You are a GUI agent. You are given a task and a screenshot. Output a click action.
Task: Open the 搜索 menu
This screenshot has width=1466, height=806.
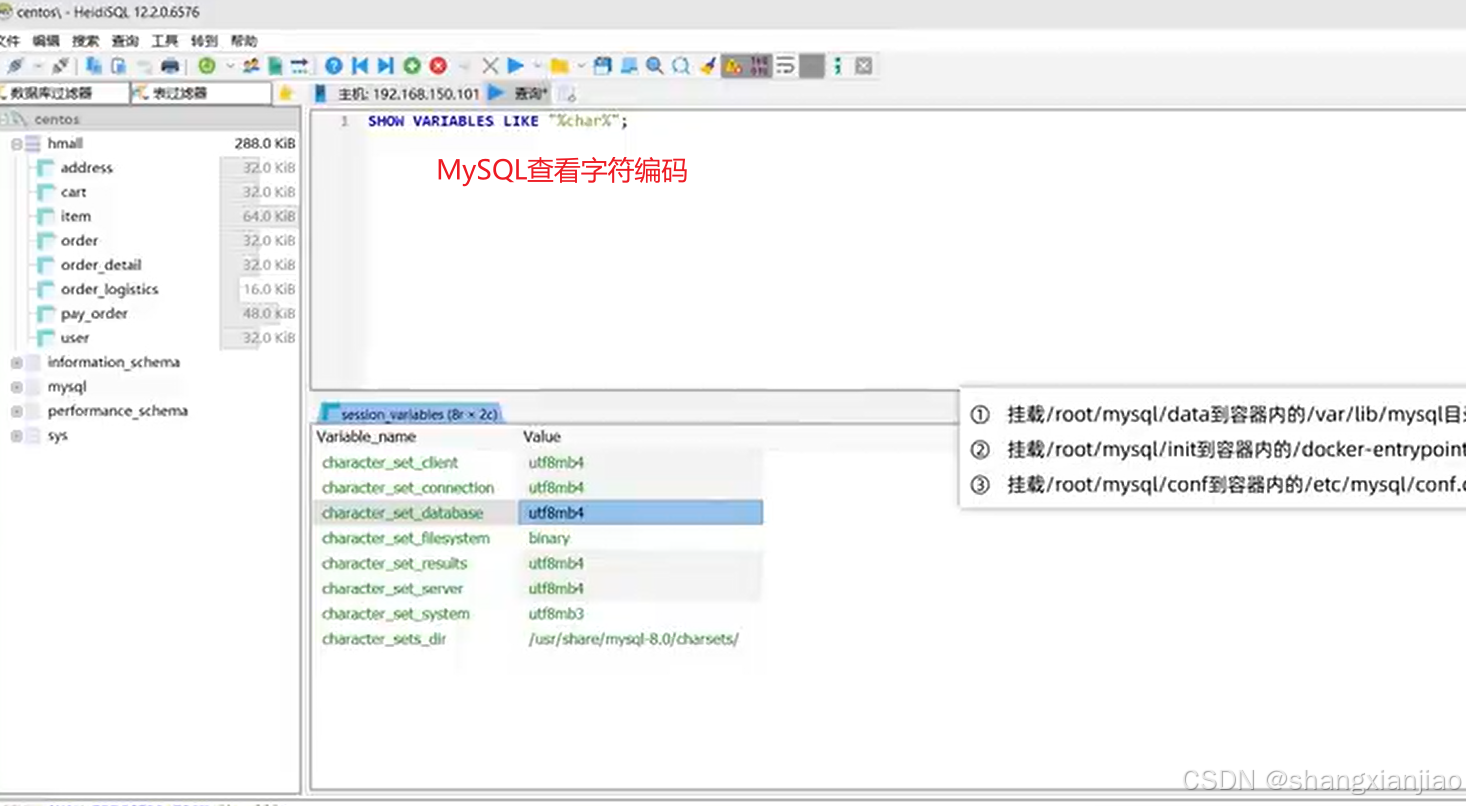click(x=86, y=41)
